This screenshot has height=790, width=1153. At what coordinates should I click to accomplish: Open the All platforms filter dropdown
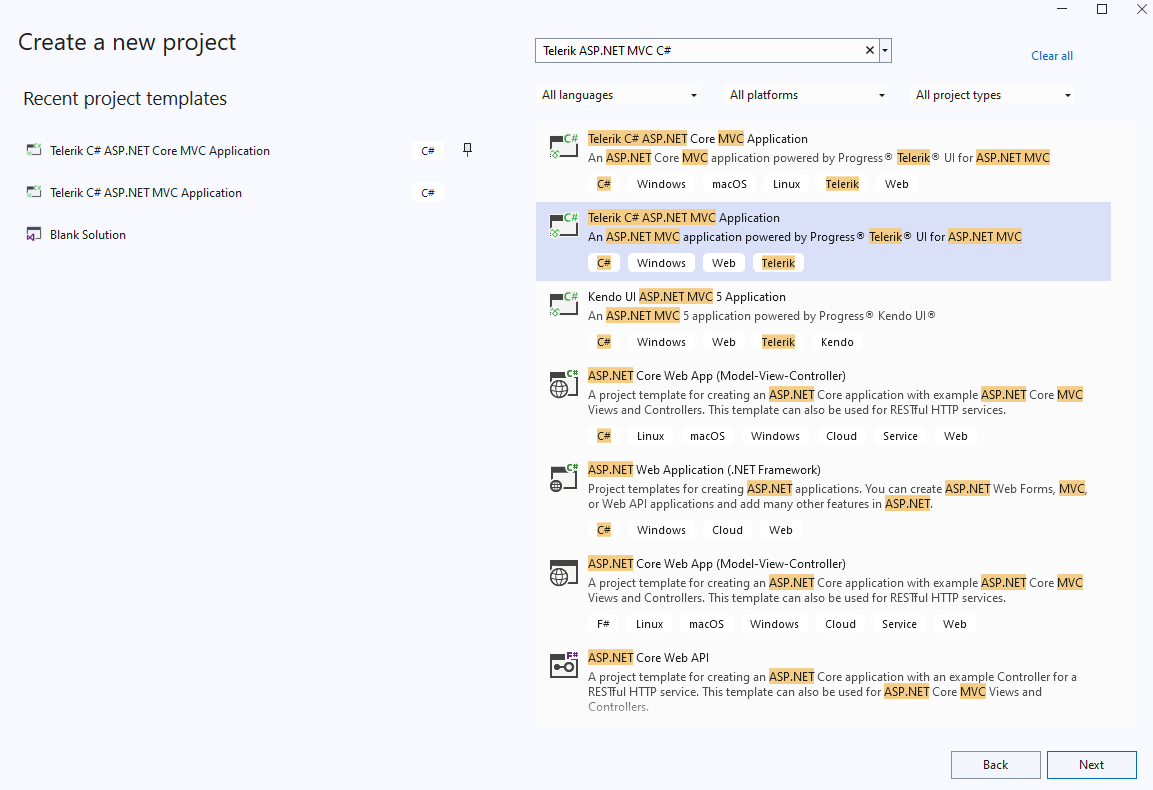point(807,95)
